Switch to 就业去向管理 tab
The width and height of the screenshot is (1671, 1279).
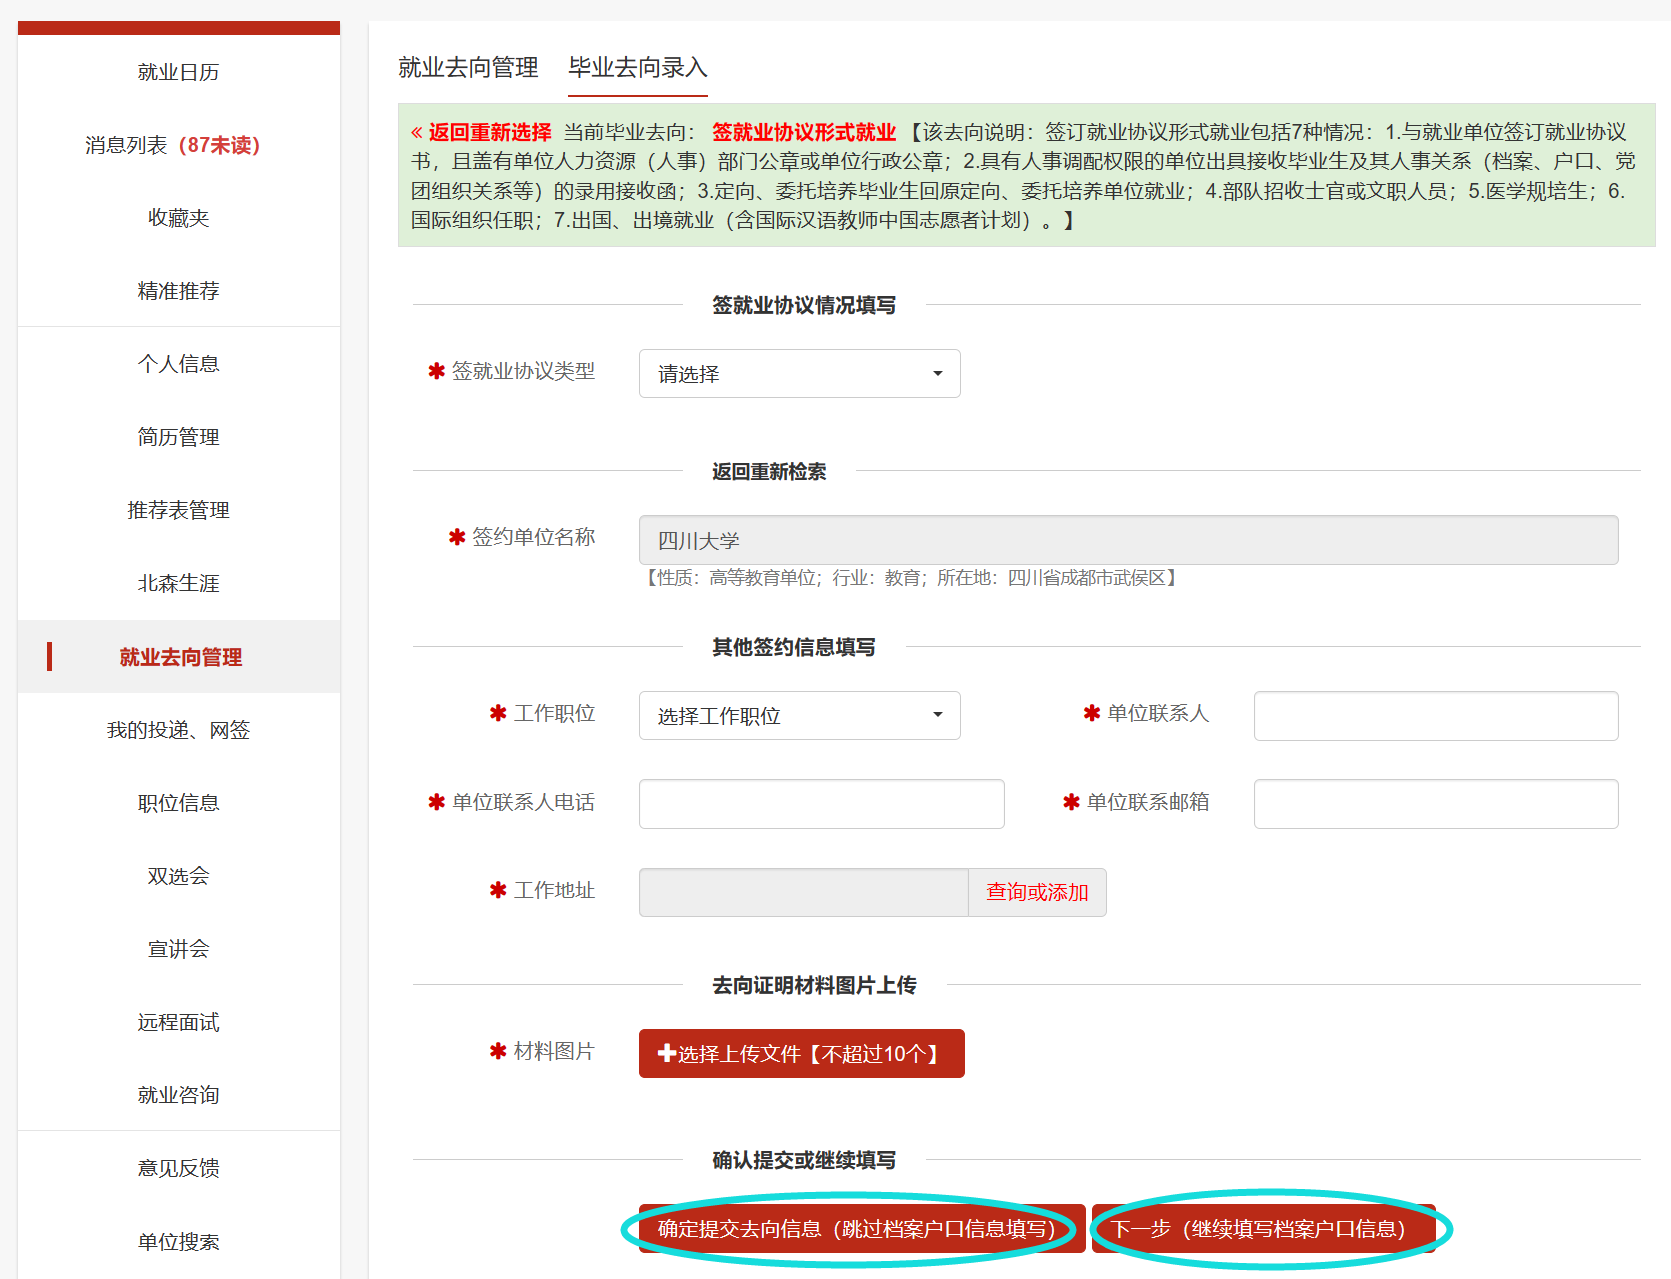[x=468, y=67]
